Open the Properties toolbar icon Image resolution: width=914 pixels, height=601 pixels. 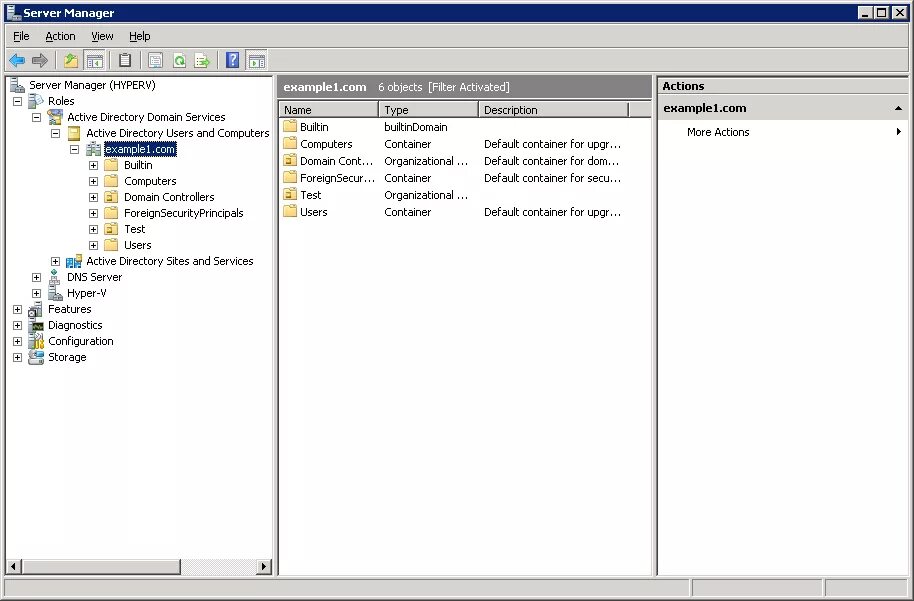(155, 60)
